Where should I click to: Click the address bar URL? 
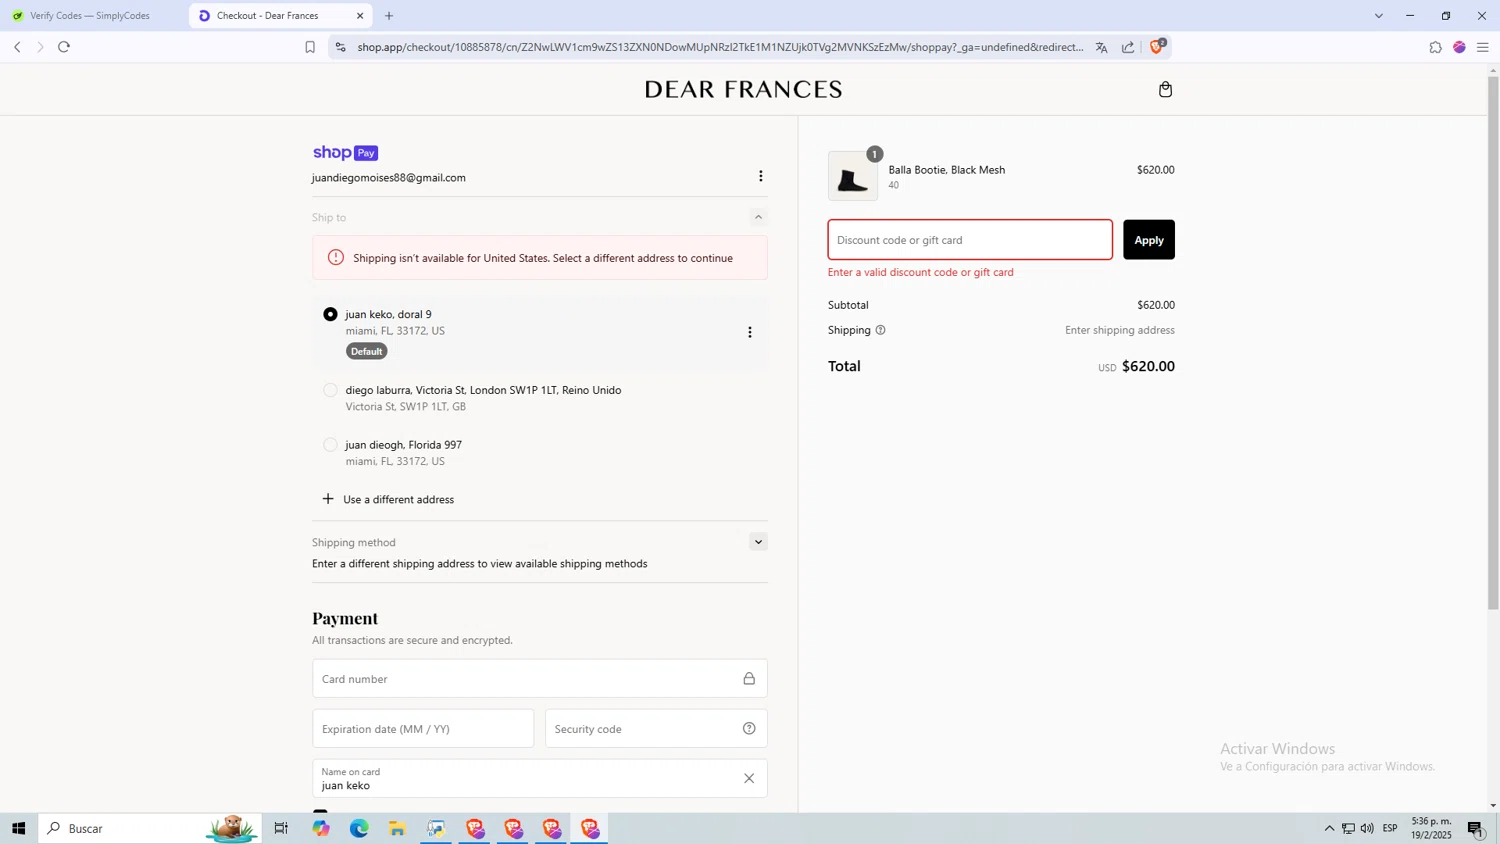[x=720, y=47]
